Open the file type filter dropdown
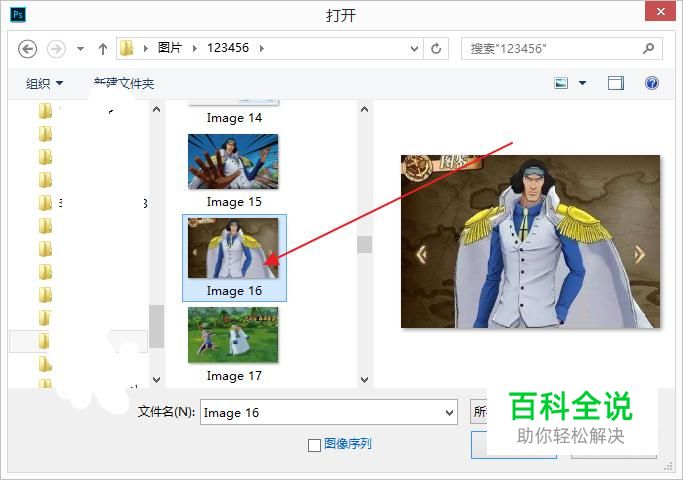 (479, 411)
